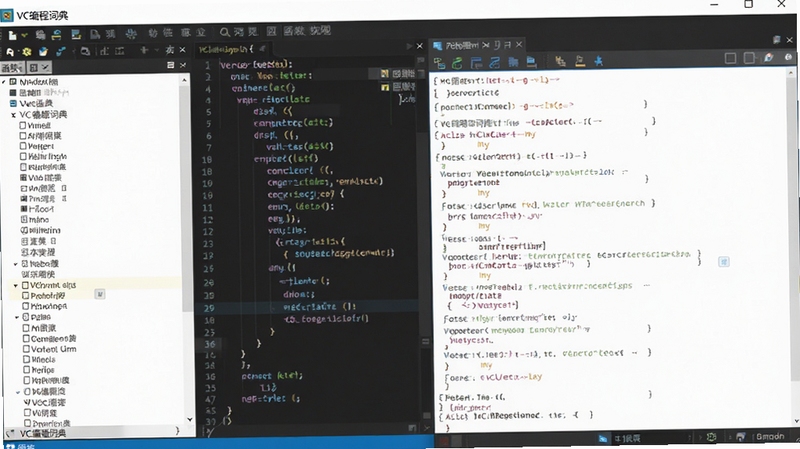Image resolution: width=800 pixels, height=449 pixels.
Task: Click the blue stacked-pages icon in right toolbar
Action: (531, 62)
